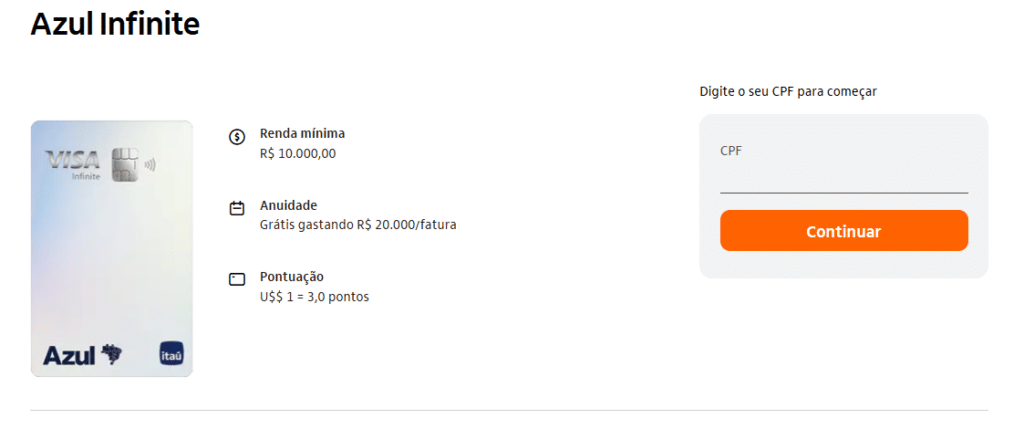Screen dimensions: 1024x429
Task: Focus the CPF input field
Action: point(844,179)
